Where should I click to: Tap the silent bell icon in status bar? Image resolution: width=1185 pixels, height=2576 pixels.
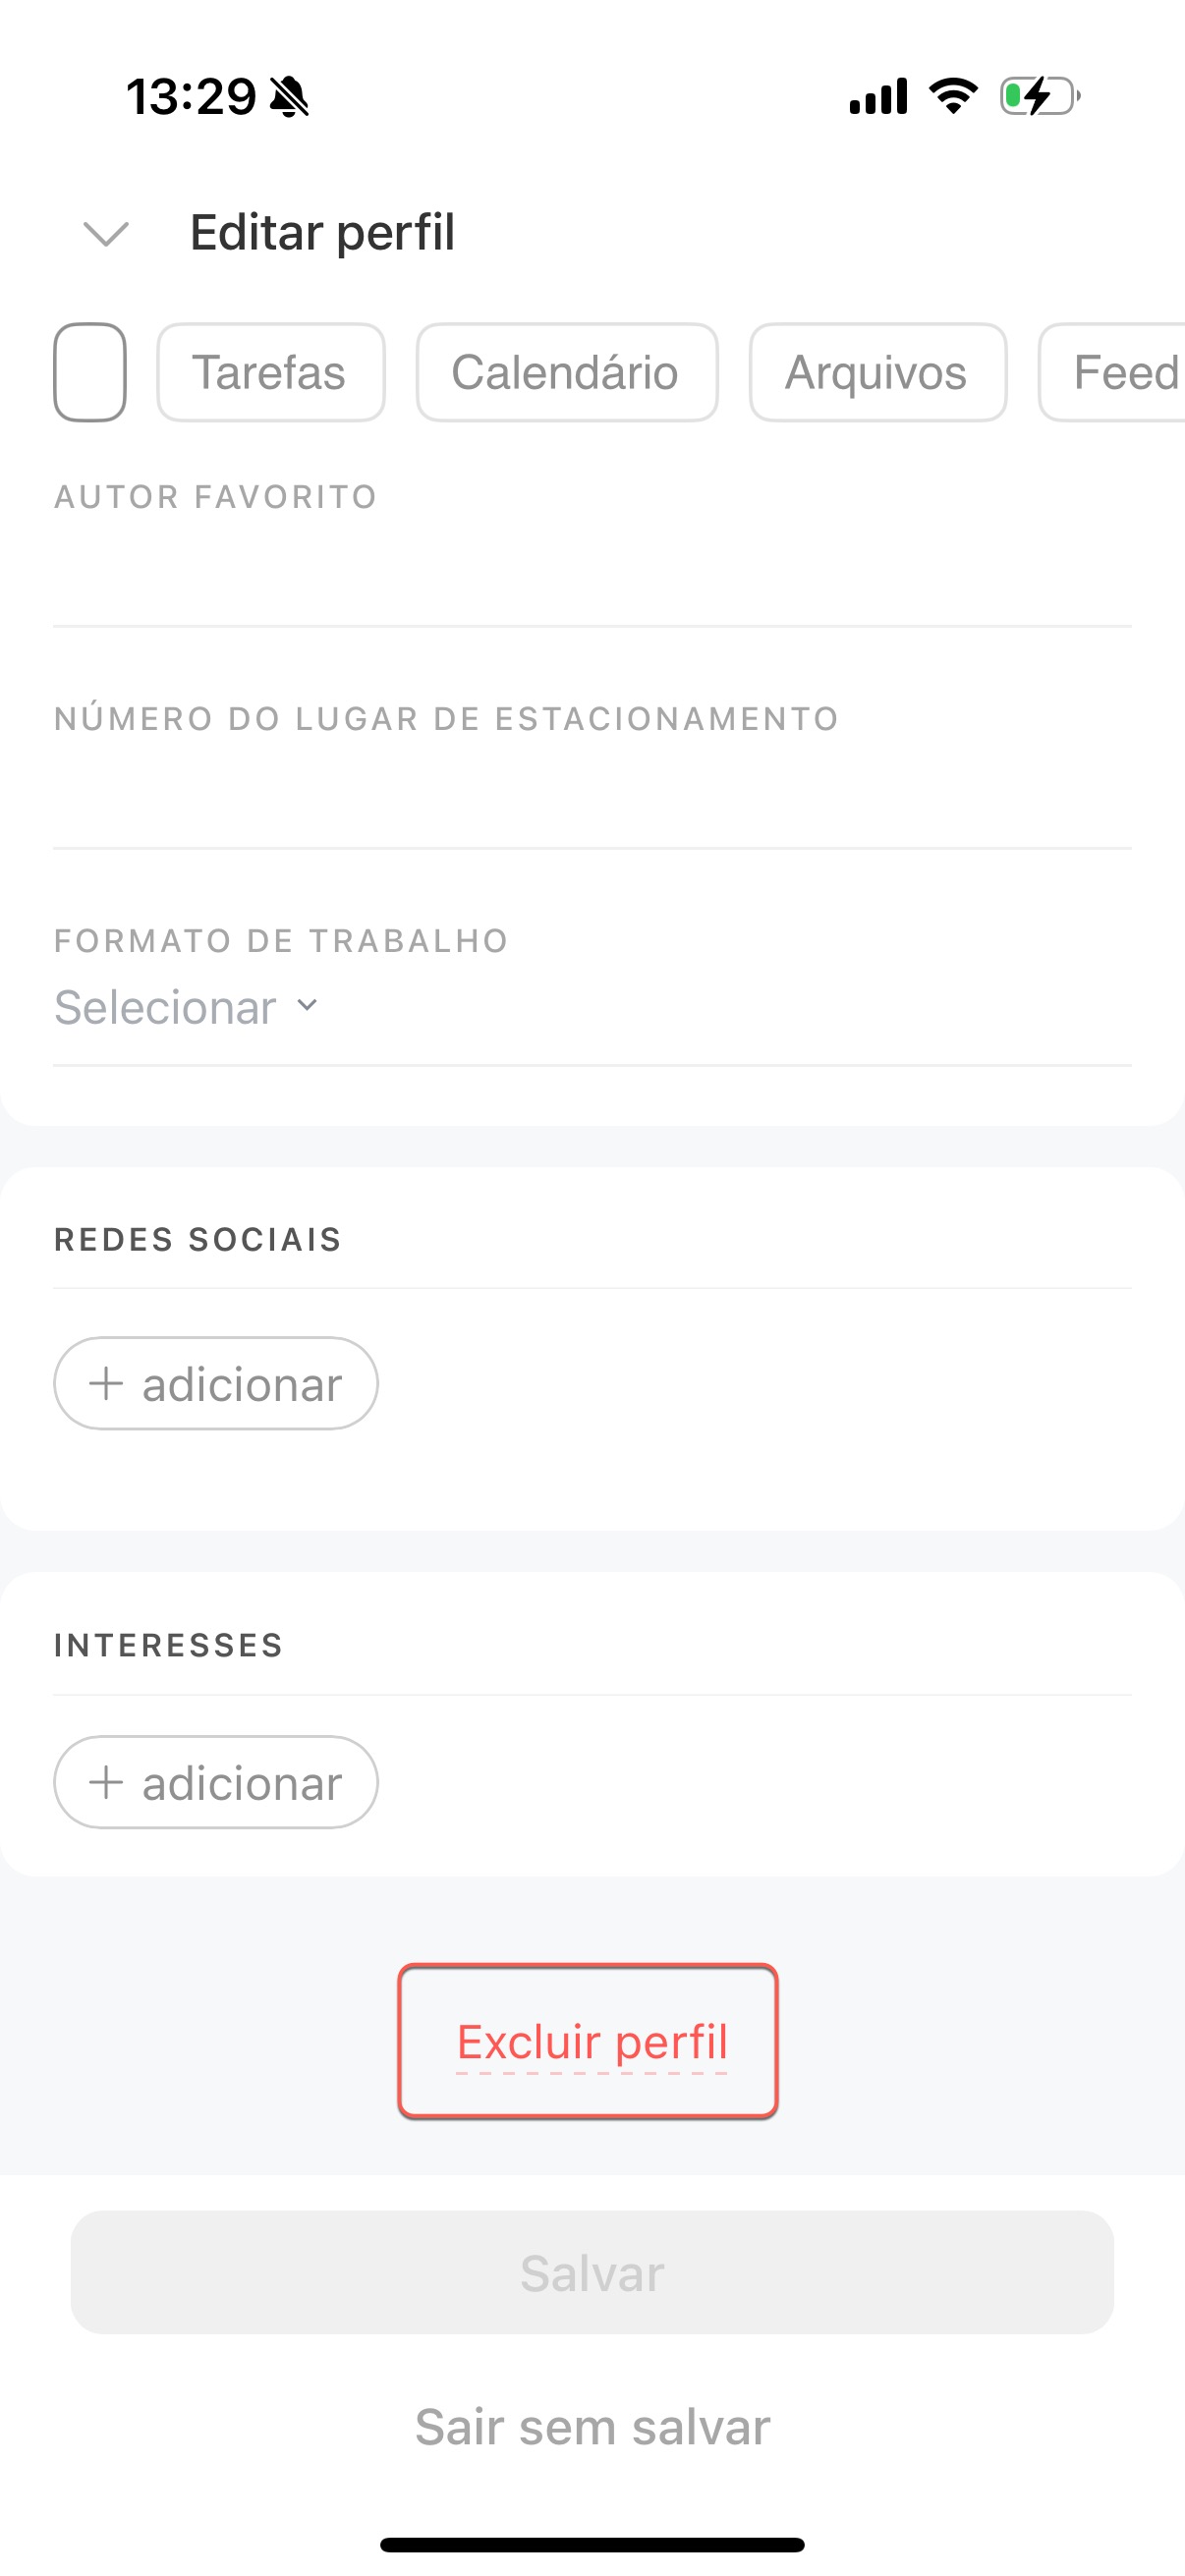coord(290,97)
